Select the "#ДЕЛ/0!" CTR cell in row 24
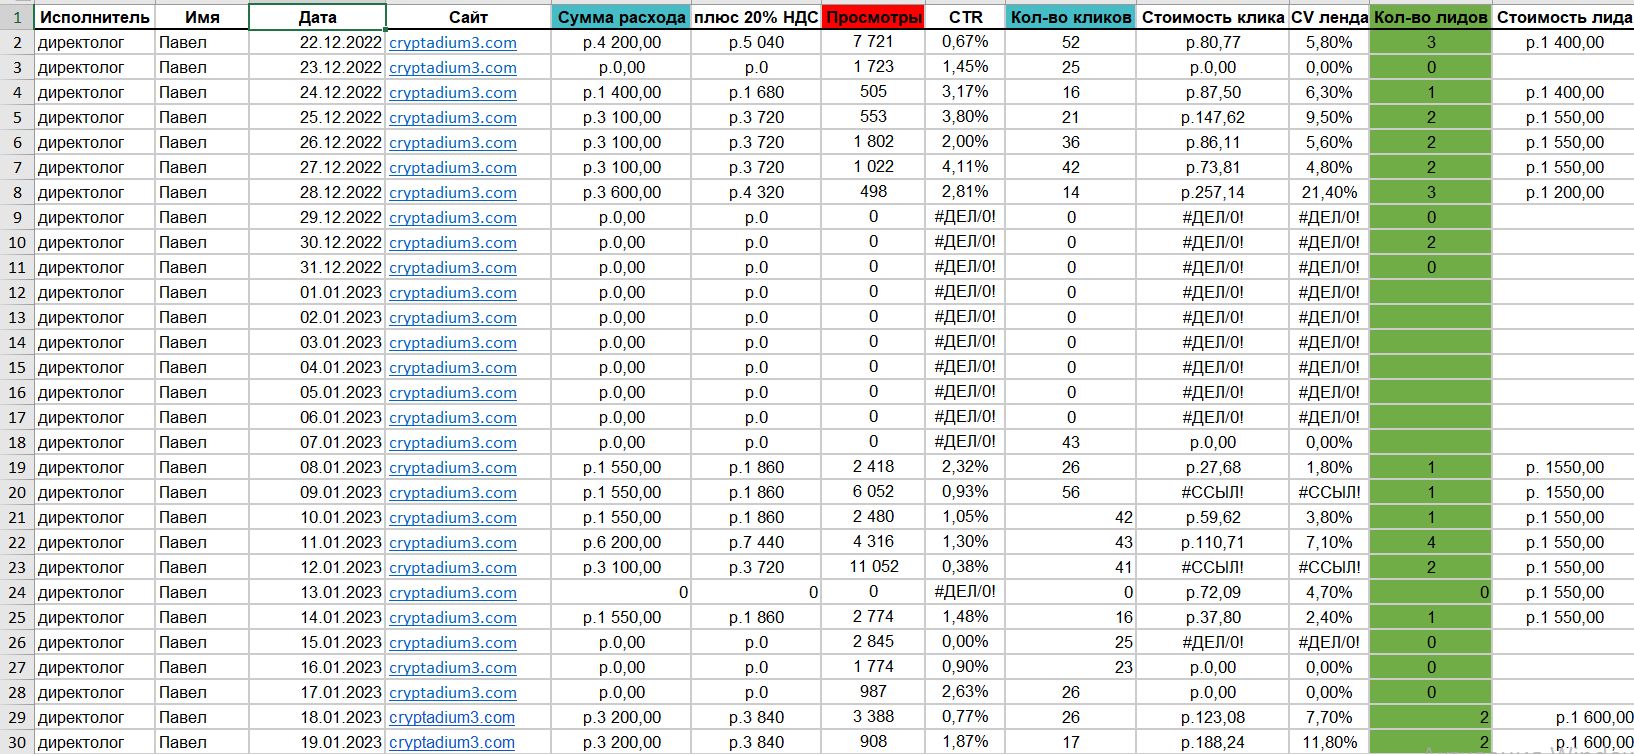 [x=966, y=592]
